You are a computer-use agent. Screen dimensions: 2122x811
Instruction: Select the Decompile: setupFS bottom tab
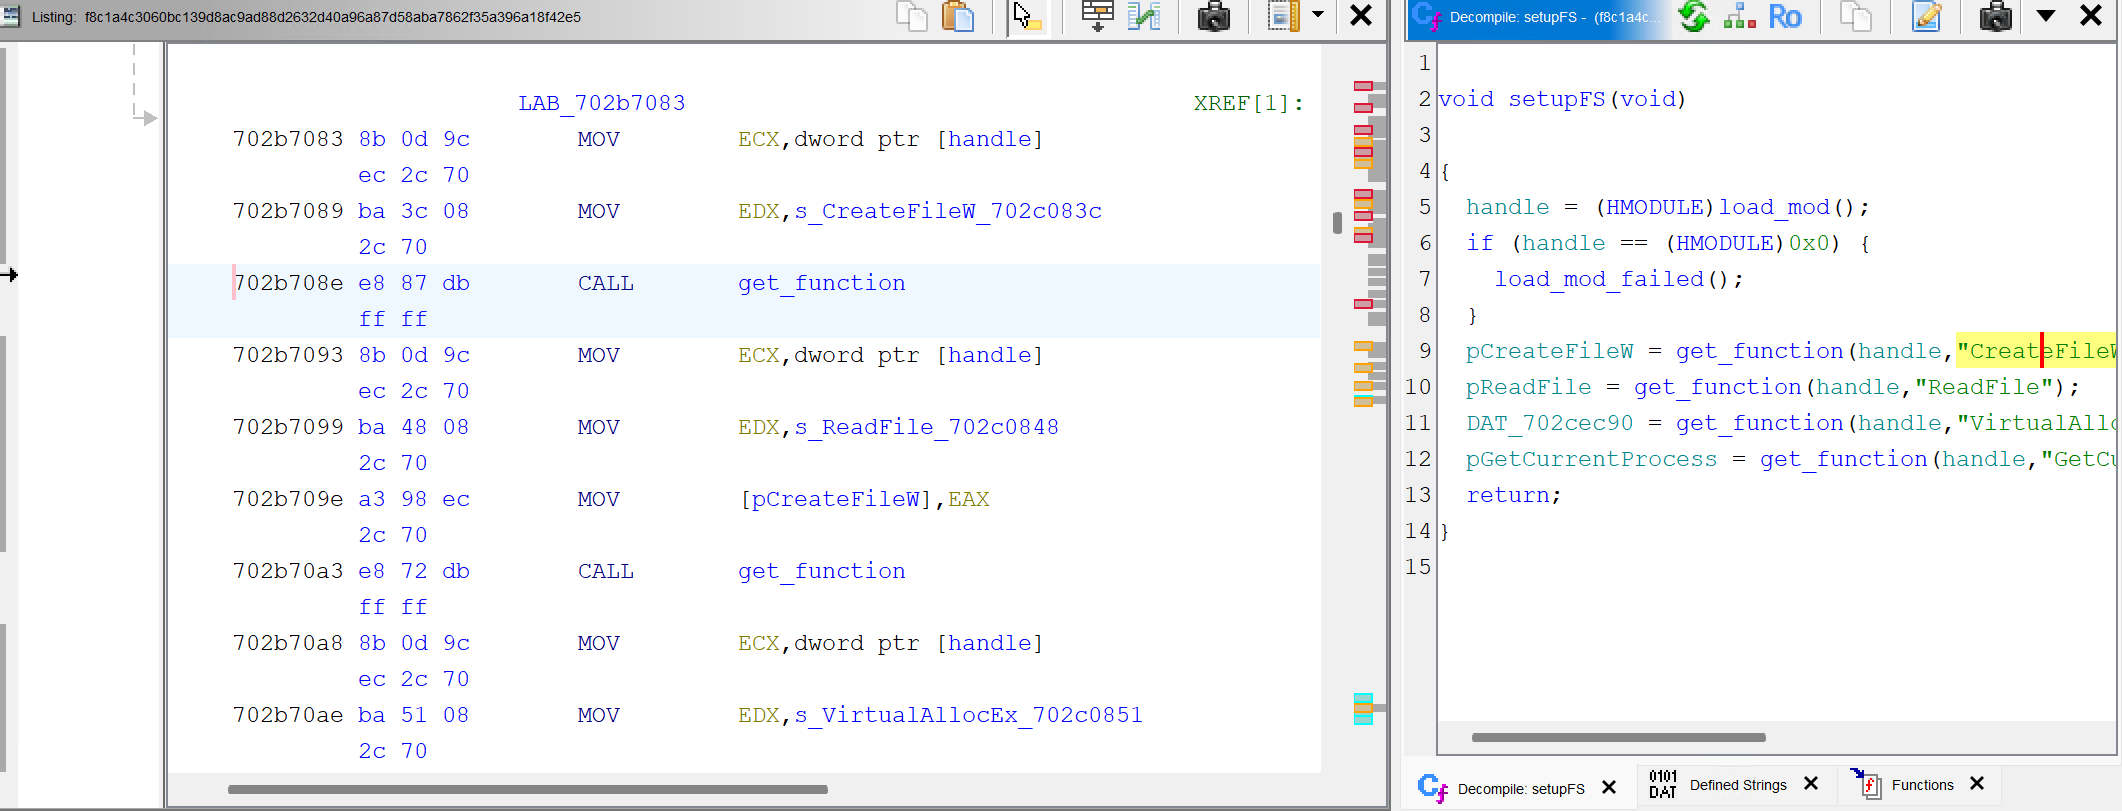[1521, 788]
